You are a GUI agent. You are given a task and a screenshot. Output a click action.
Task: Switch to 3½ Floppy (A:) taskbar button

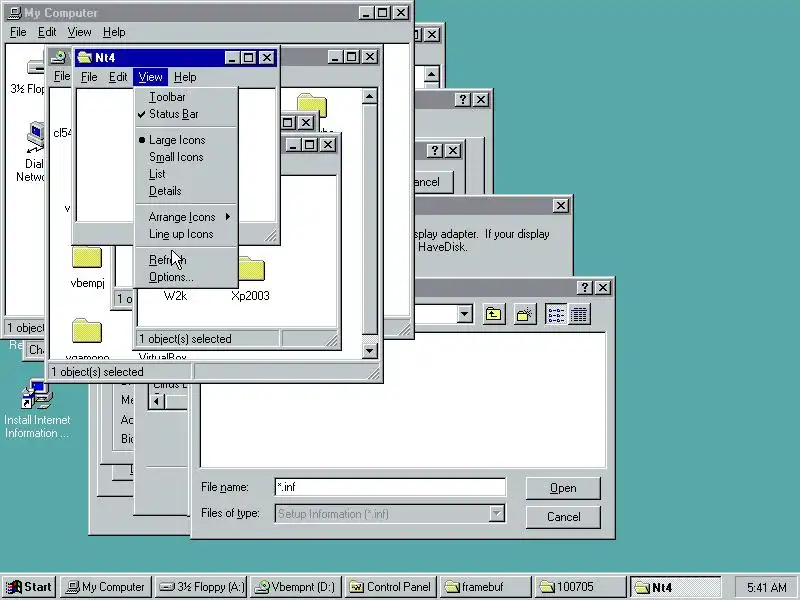coord(201,587)
